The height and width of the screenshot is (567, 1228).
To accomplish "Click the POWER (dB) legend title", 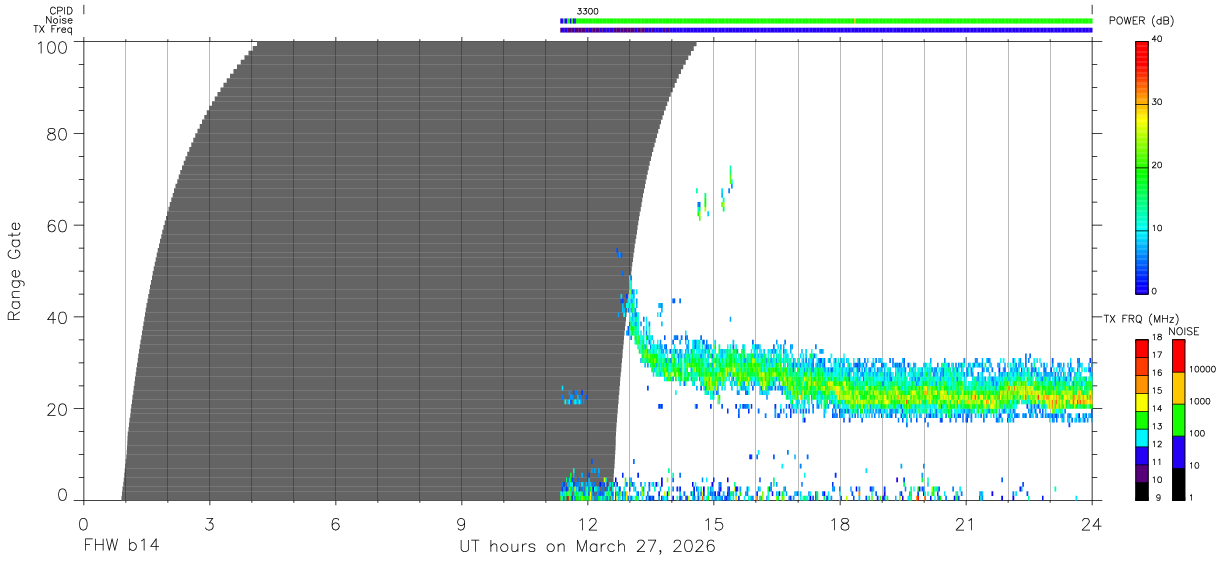I will pyautogui.click(x=1140, y=21).
